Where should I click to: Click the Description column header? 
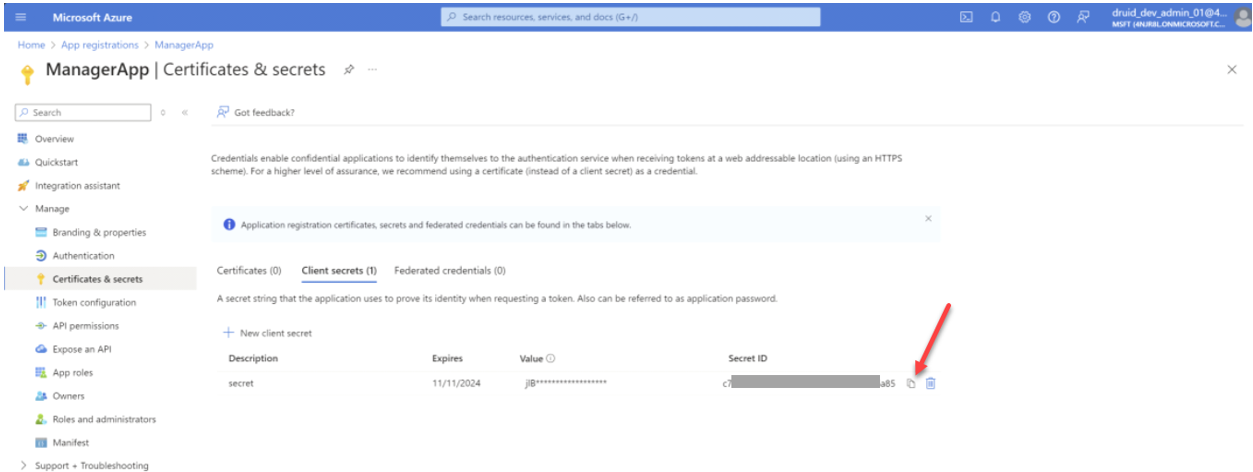253,358
